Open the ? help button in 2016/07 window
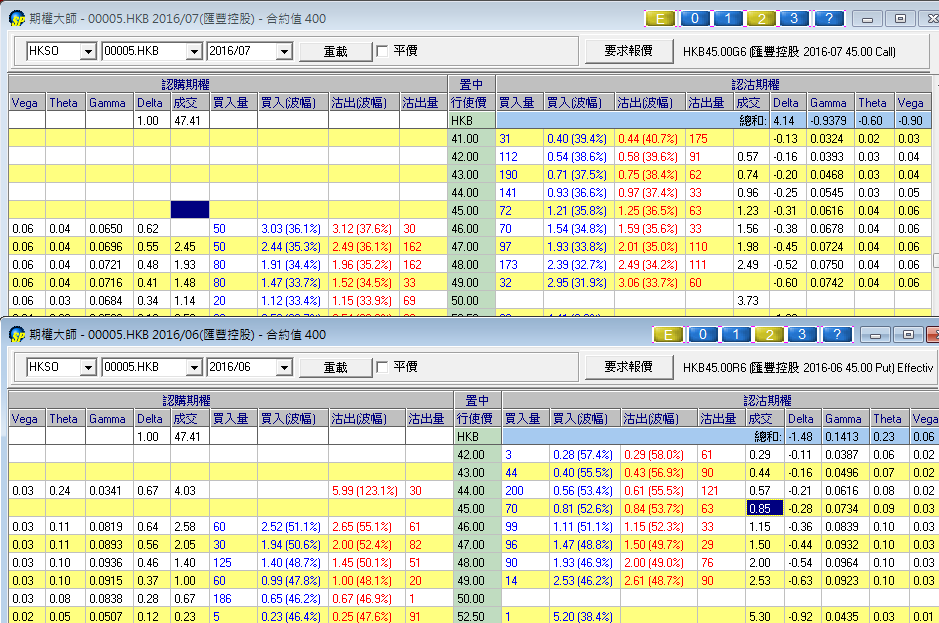 point(828,18)
